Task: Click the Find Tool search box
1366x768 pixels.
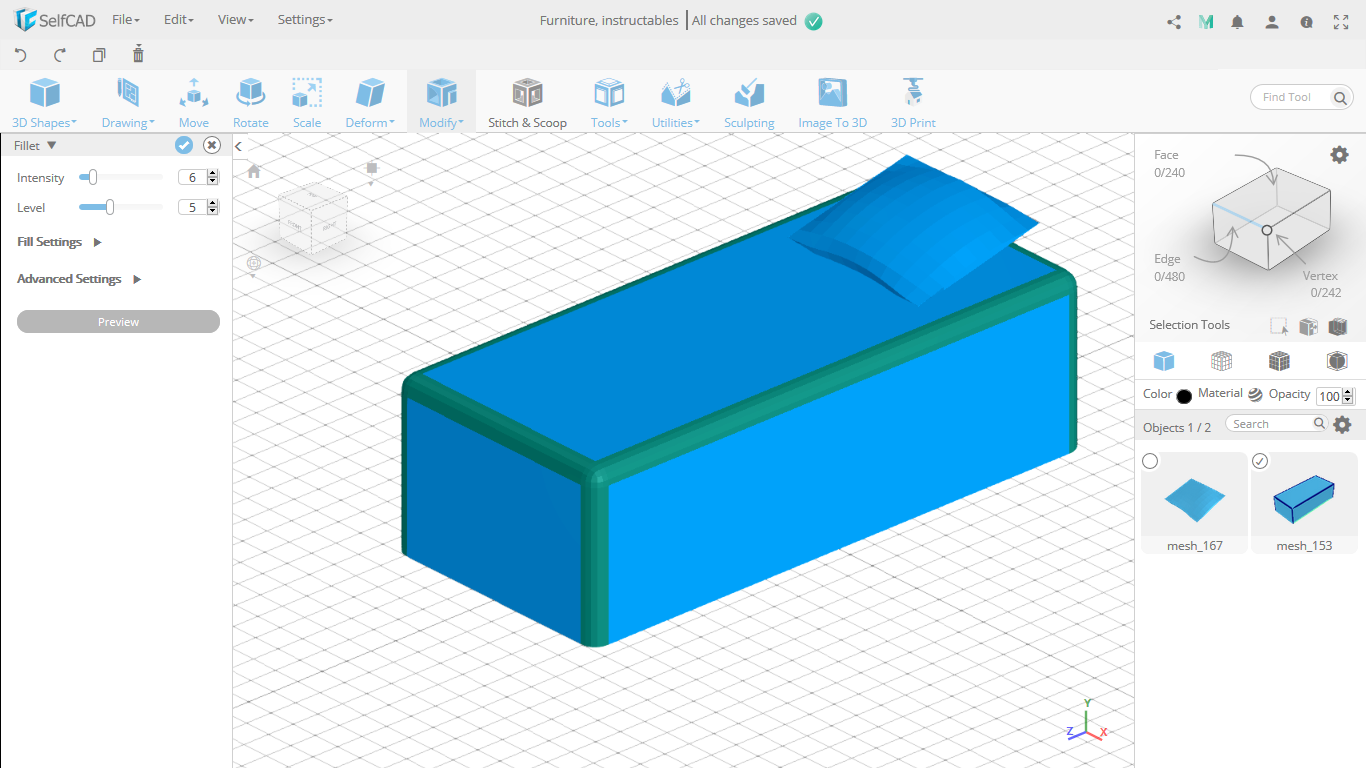Action: pyautogui.click(x=1302, y=97)
